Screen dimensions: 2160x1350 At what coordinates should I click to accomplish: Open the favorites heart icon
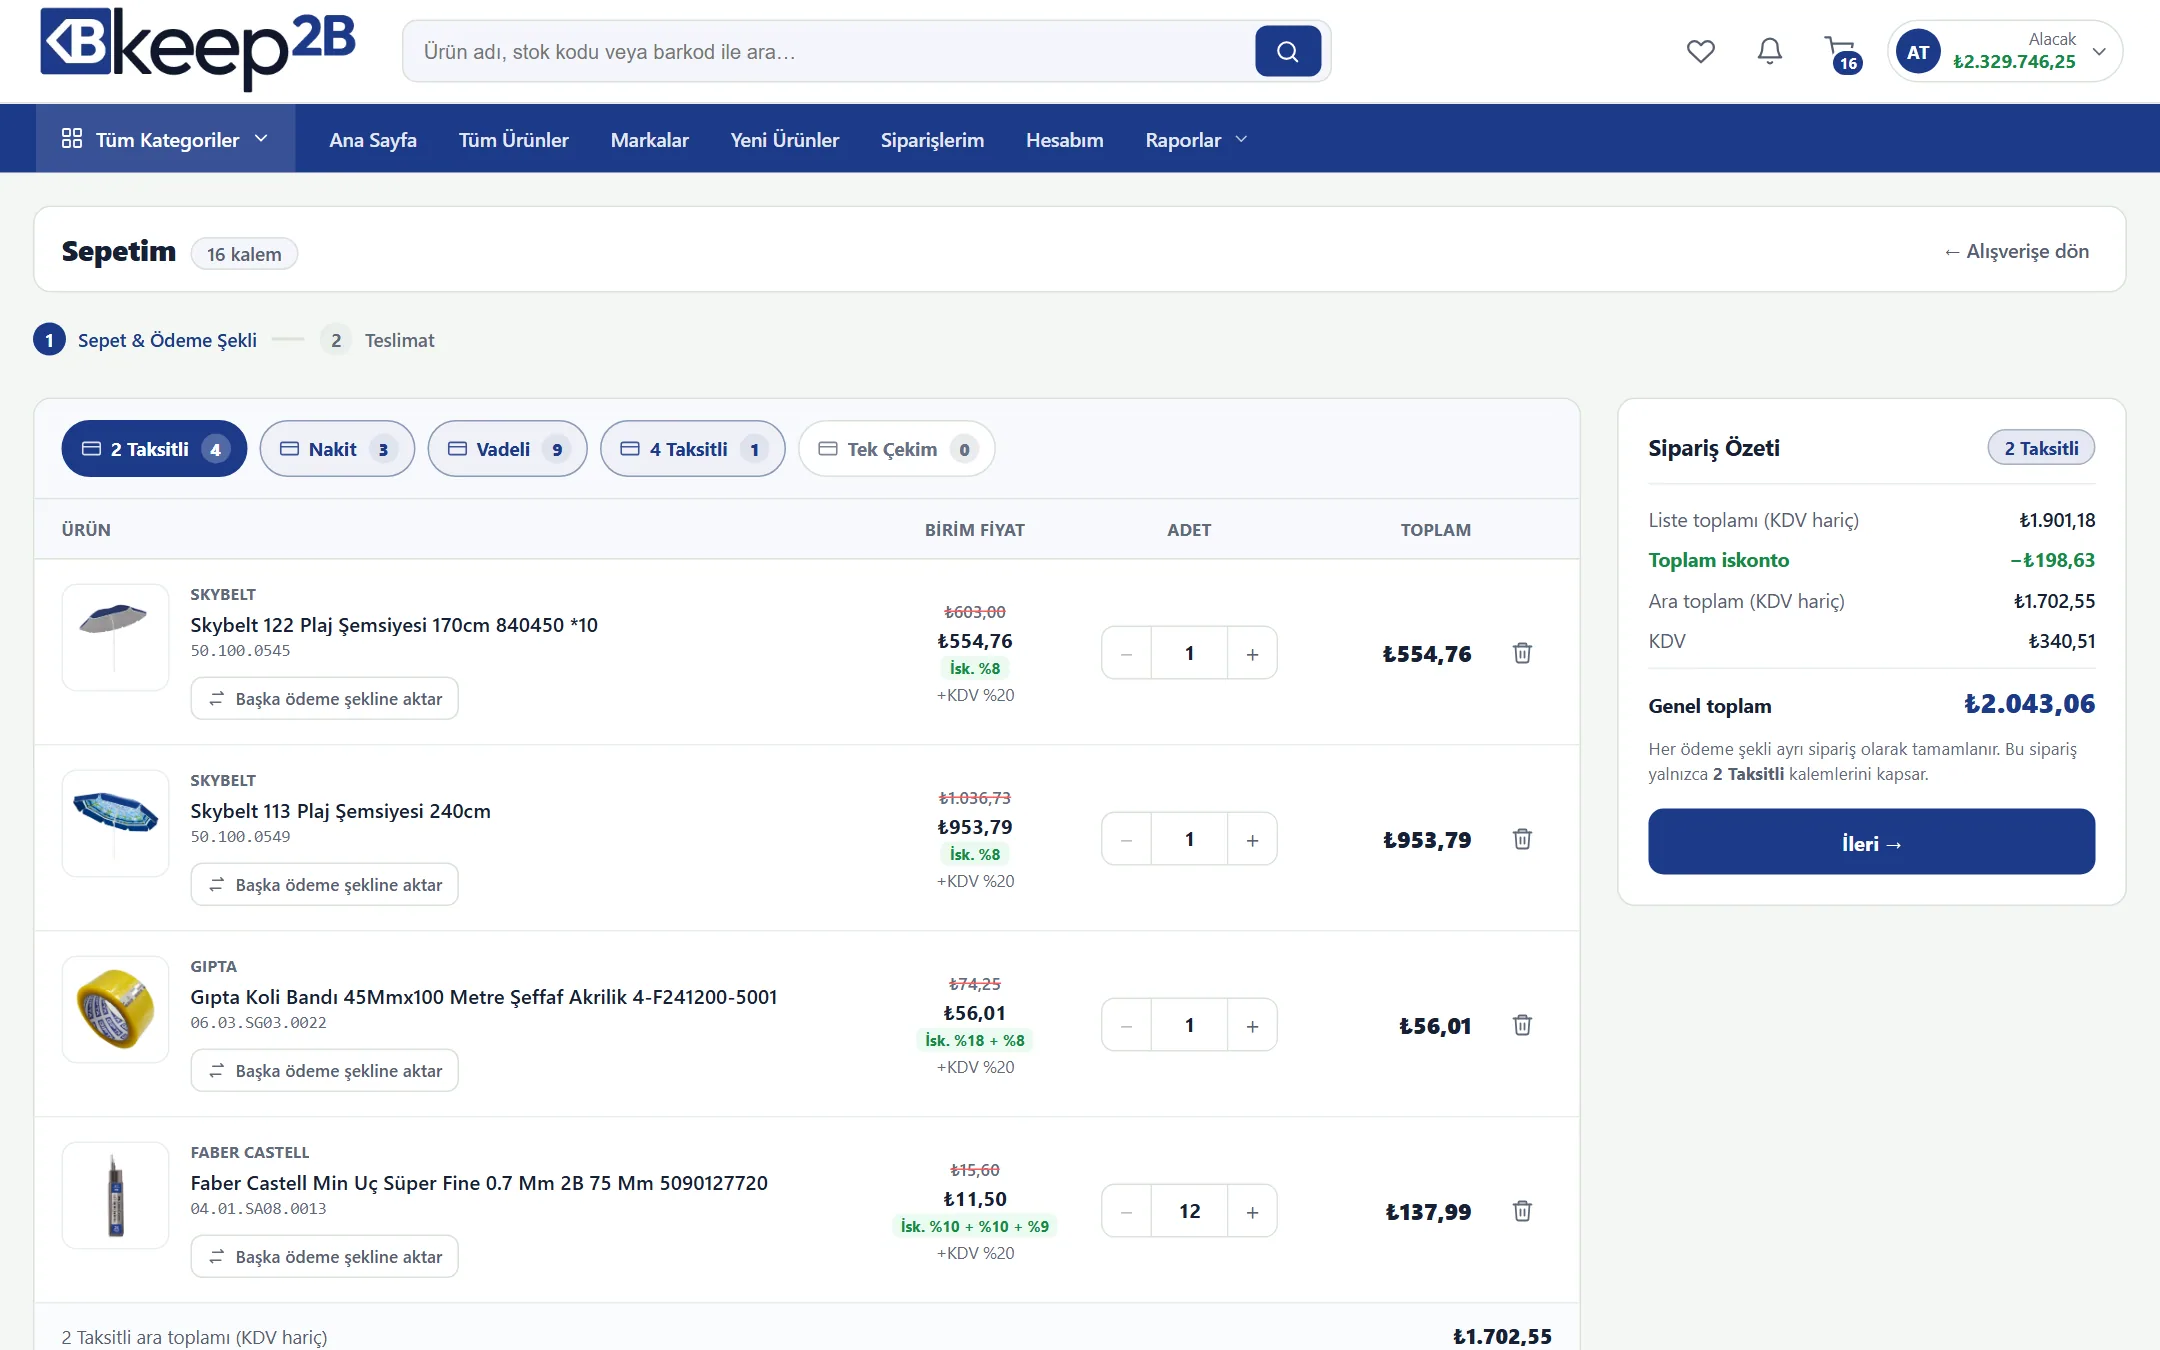pyautogui.click(x=1700, y=51)
